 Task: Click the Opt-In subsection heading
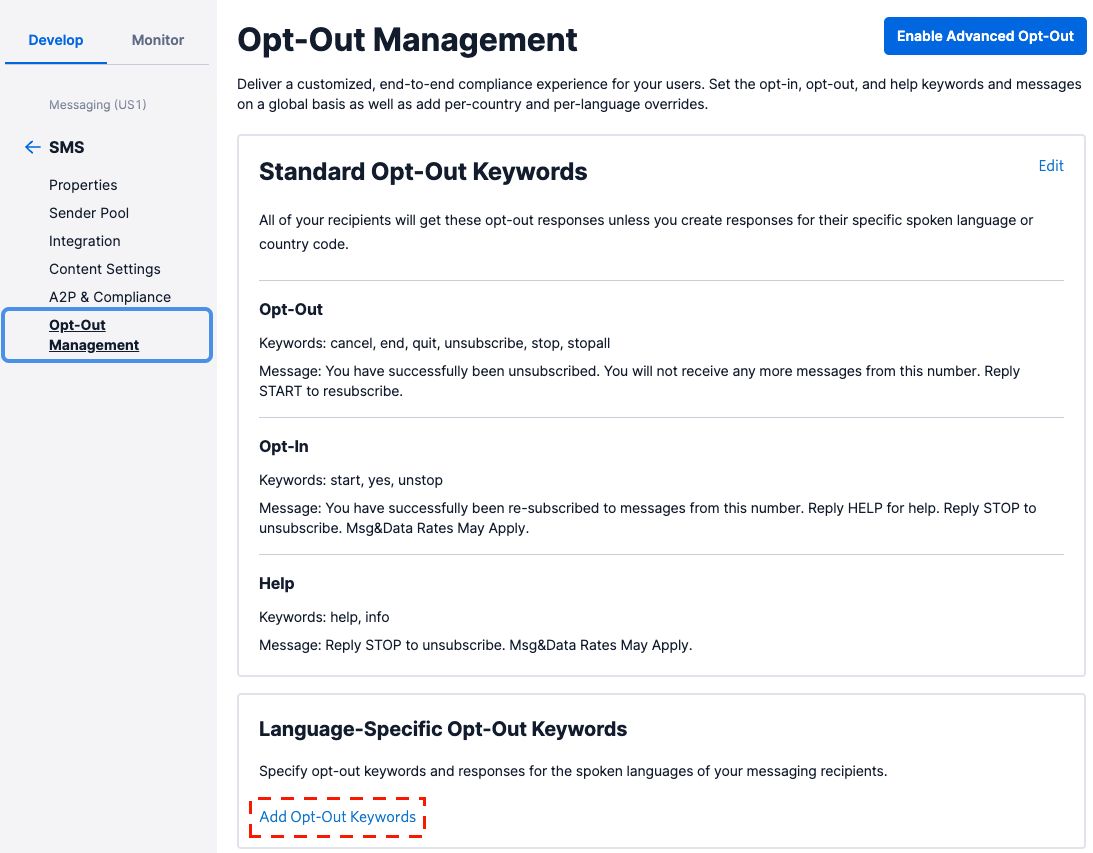click(284, 446)
